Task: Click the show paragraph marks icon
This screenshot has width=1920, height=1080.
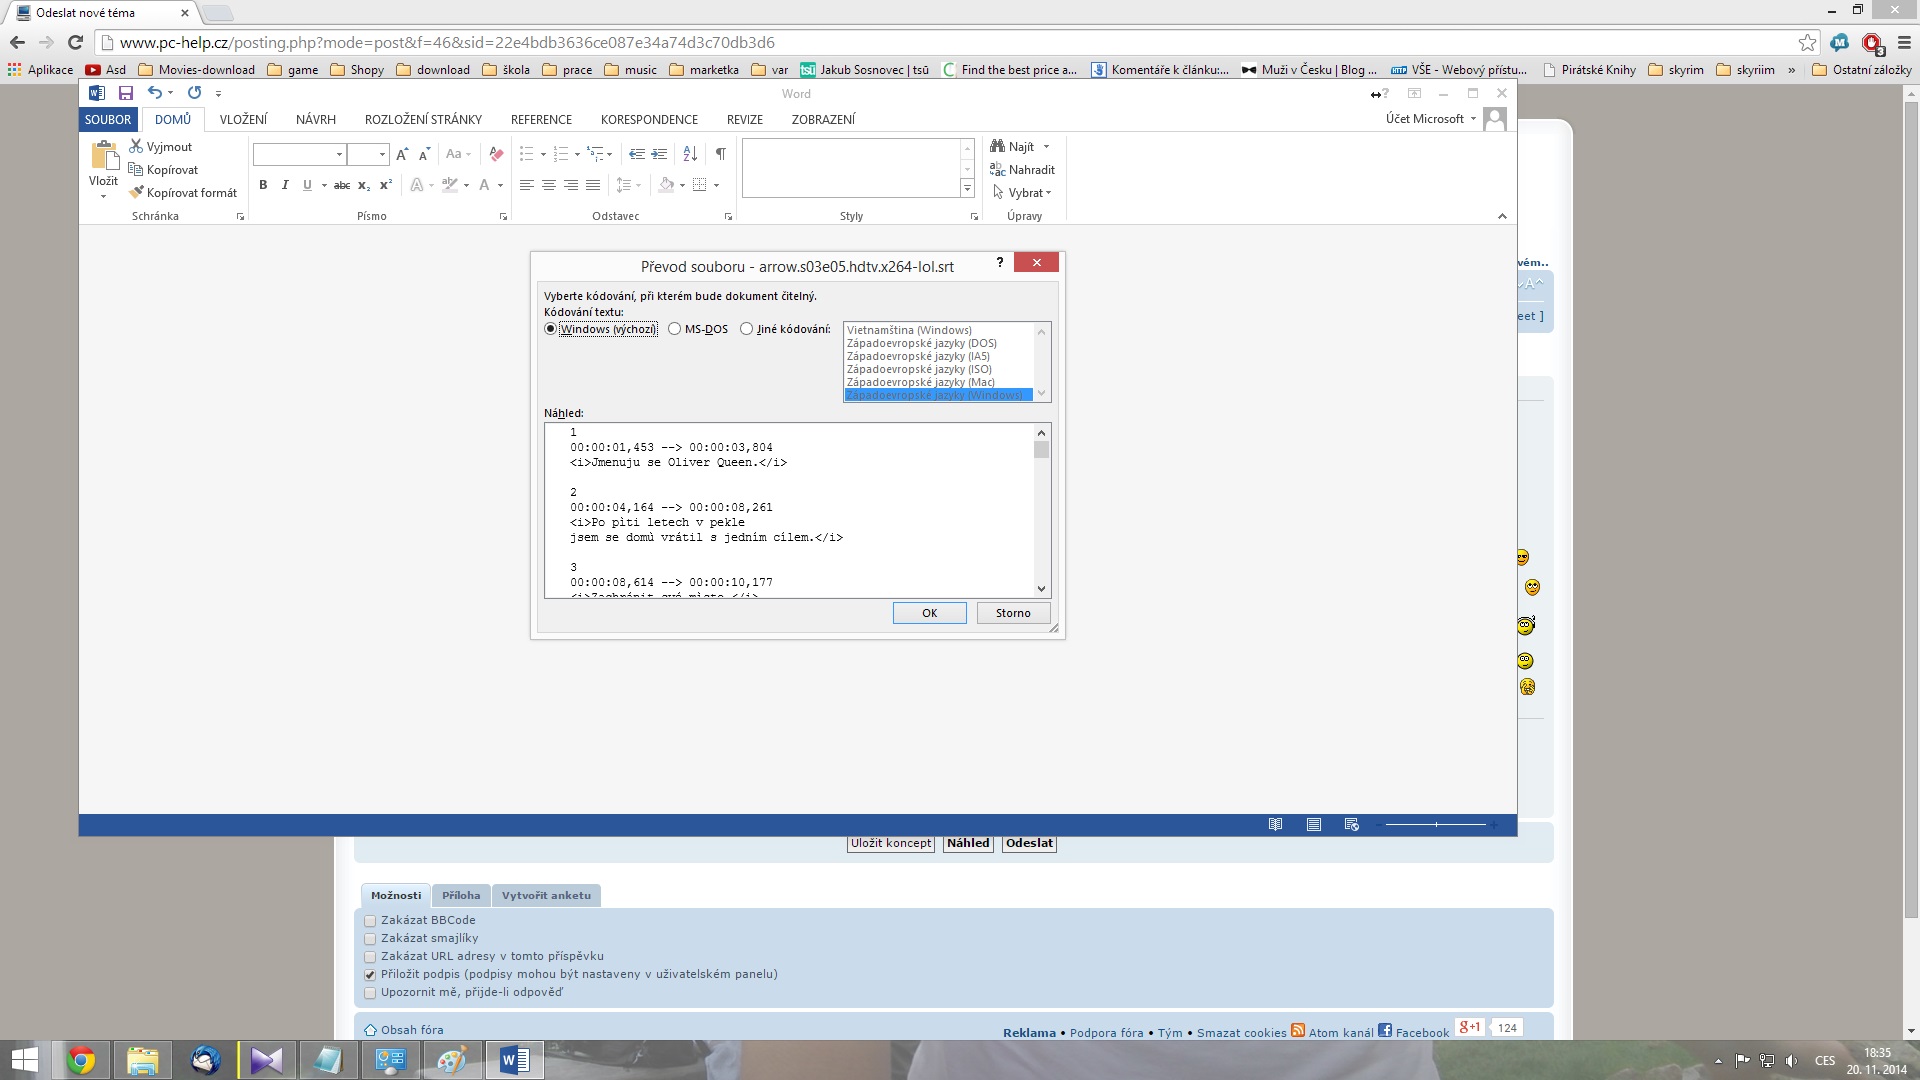Action: (x=720, y=154)
